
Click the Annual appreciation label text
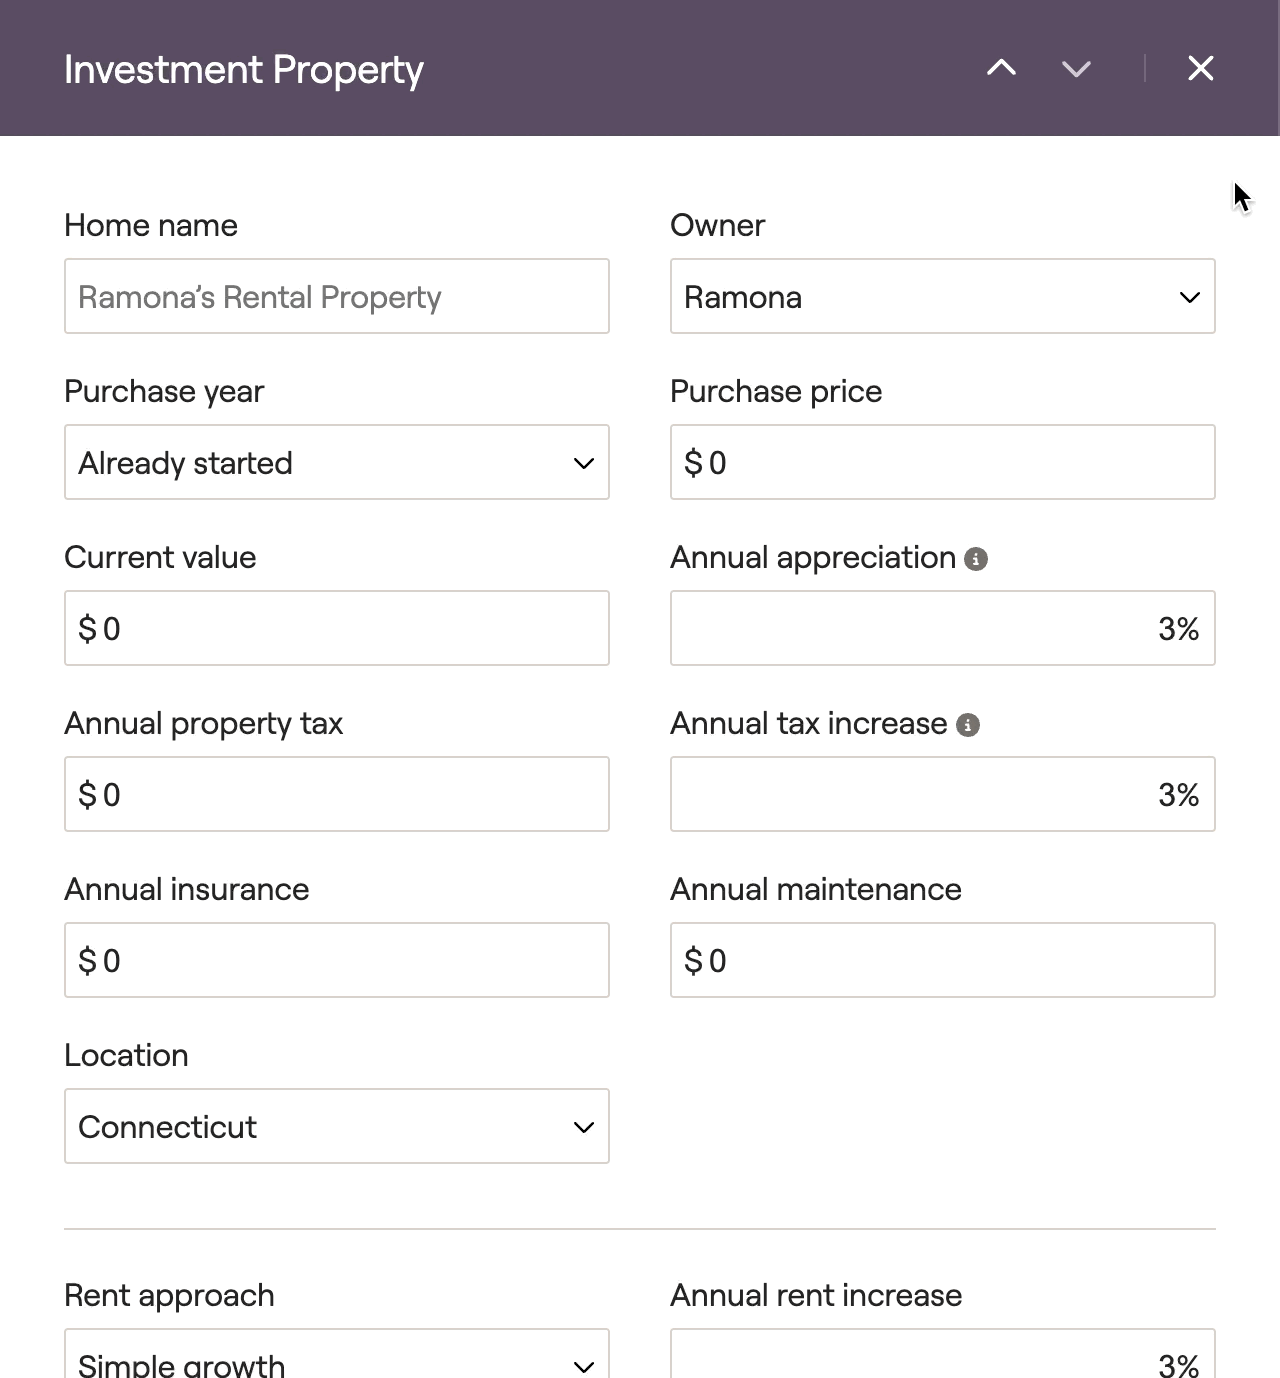[x=813, y=558]
